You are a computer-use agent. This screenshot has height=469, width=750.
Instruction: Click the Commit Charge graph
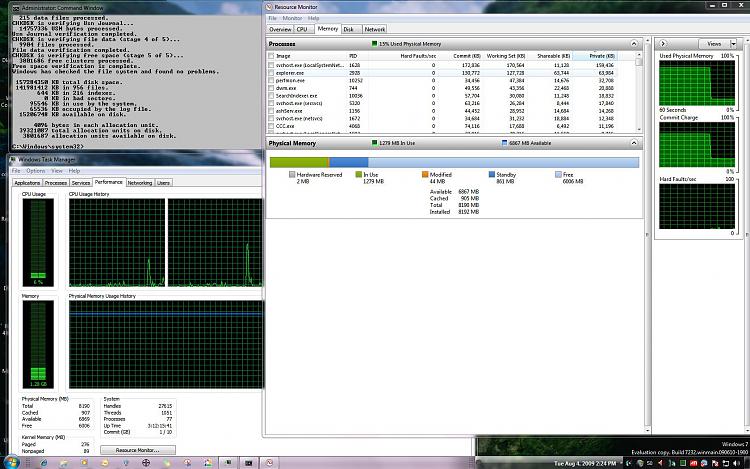(x=696, y=144)
